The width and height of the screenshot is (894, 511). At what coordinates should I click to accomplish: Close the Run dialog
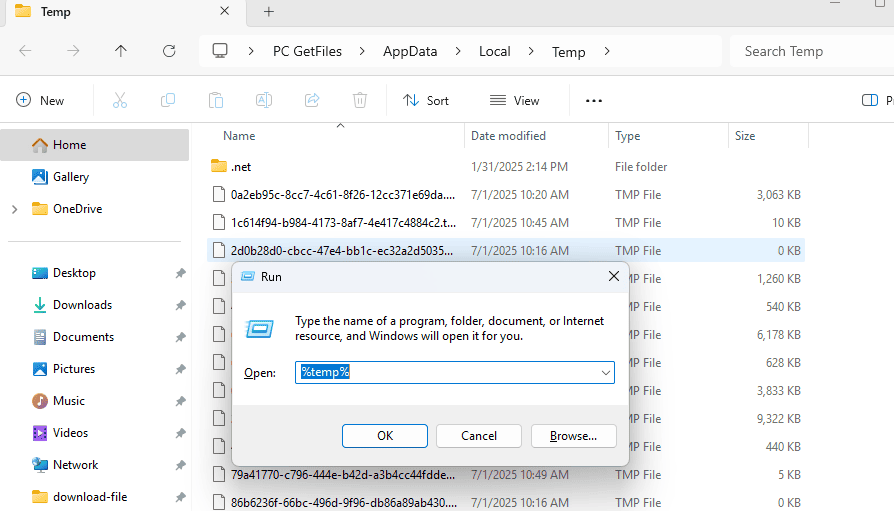tap(613, 277)
